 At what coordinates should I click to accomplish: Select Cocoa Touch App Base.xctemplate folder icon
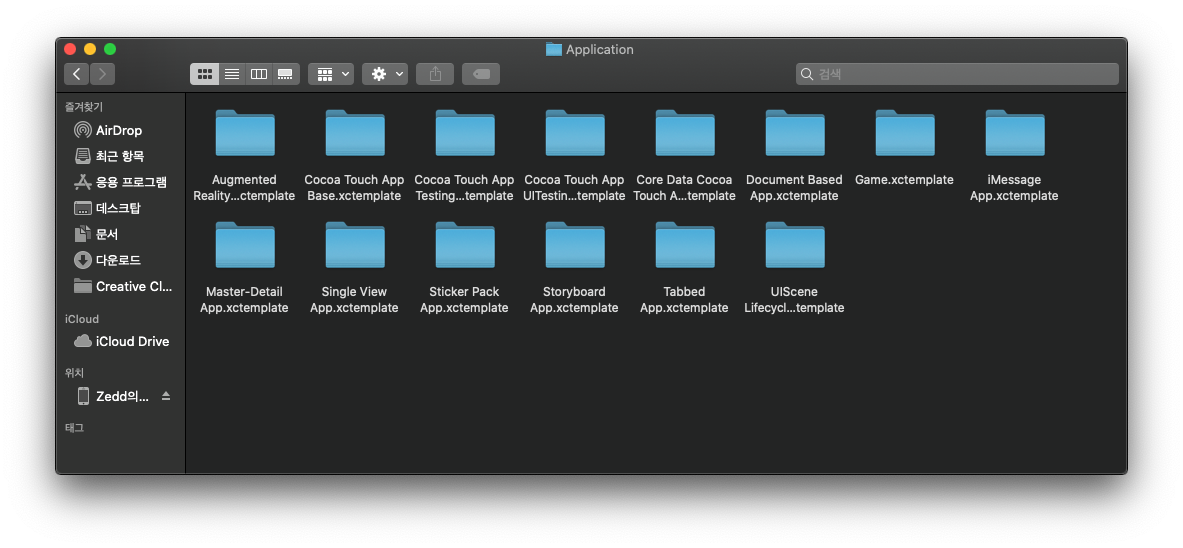355,133
